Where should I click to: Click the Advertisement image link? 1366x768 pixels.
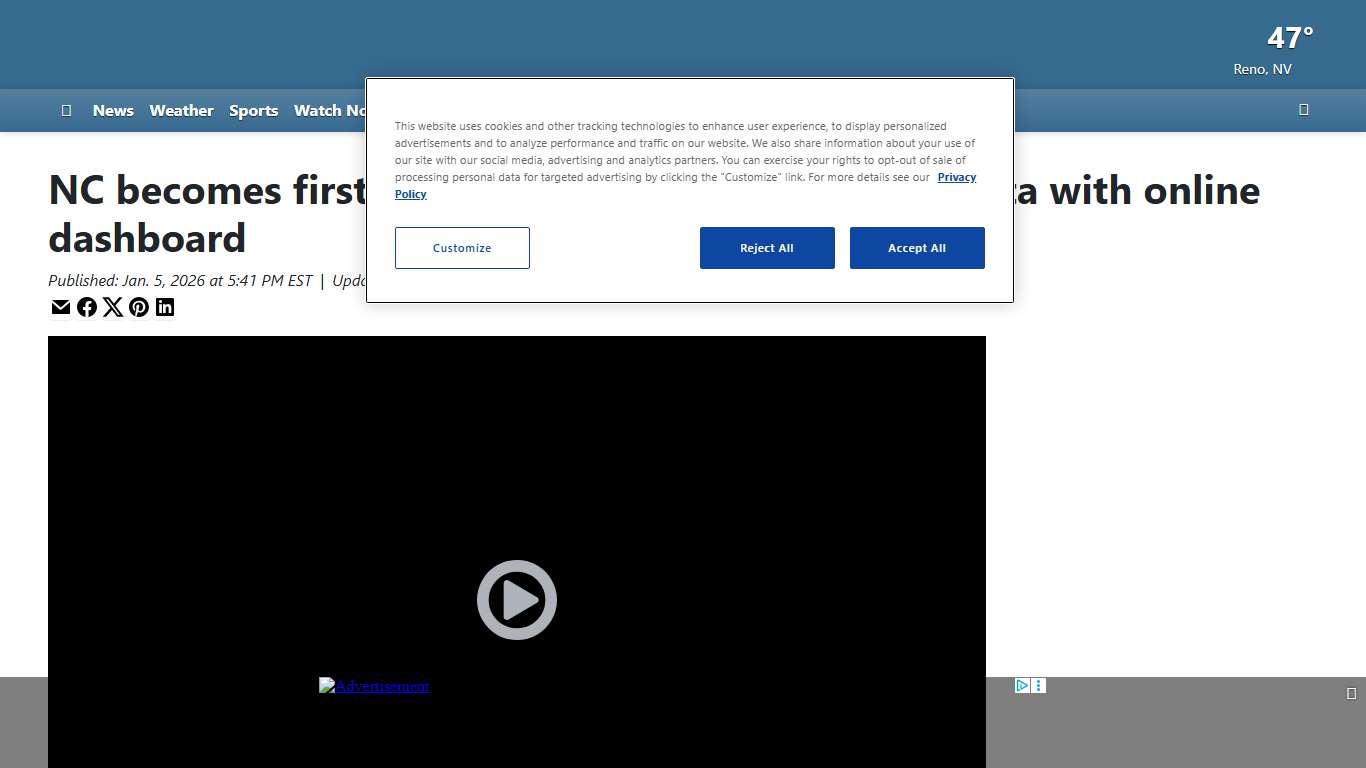[x=374, y=686]
